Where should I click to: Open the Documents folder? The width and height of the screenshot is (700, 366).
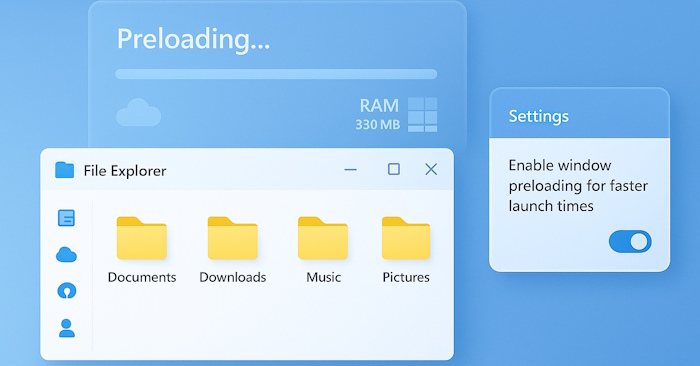pos(142,238)
